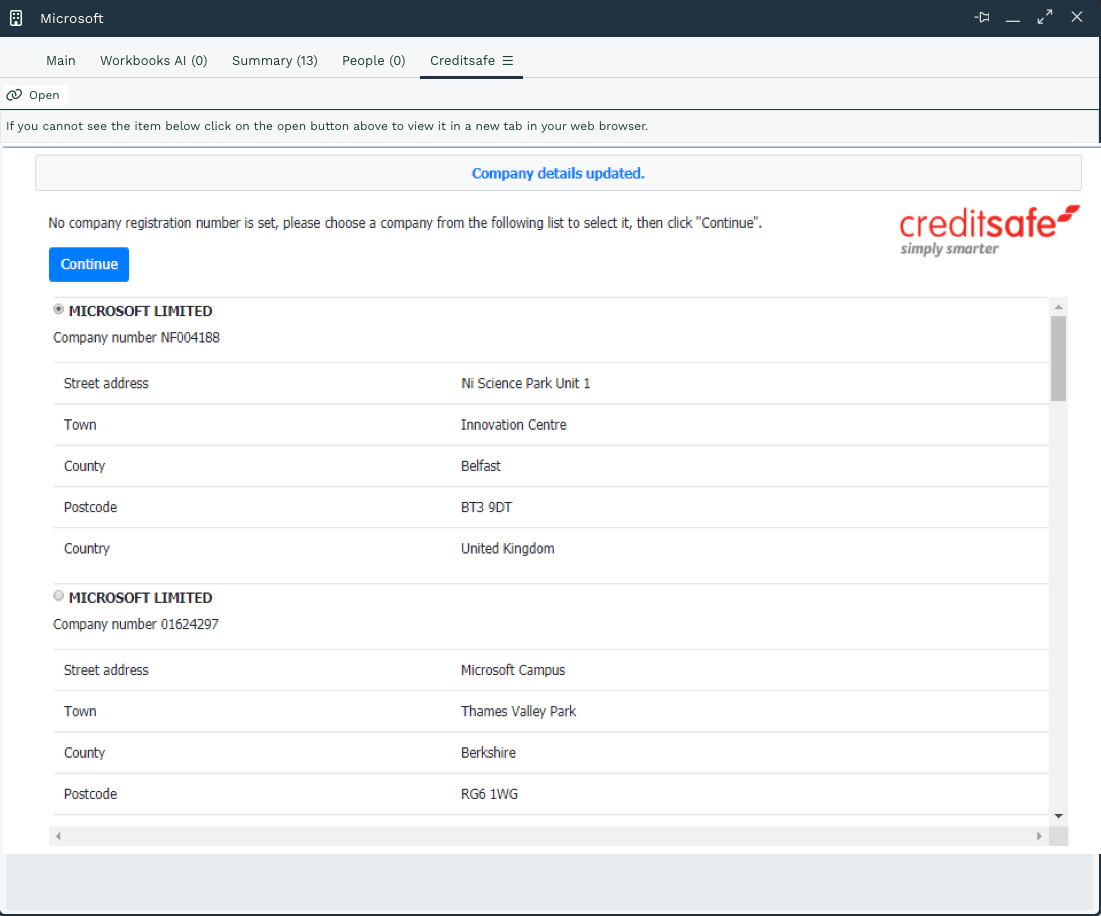
Task: Click the 'RG6 1WG' postcode value
Action: (x=489, y=795)
